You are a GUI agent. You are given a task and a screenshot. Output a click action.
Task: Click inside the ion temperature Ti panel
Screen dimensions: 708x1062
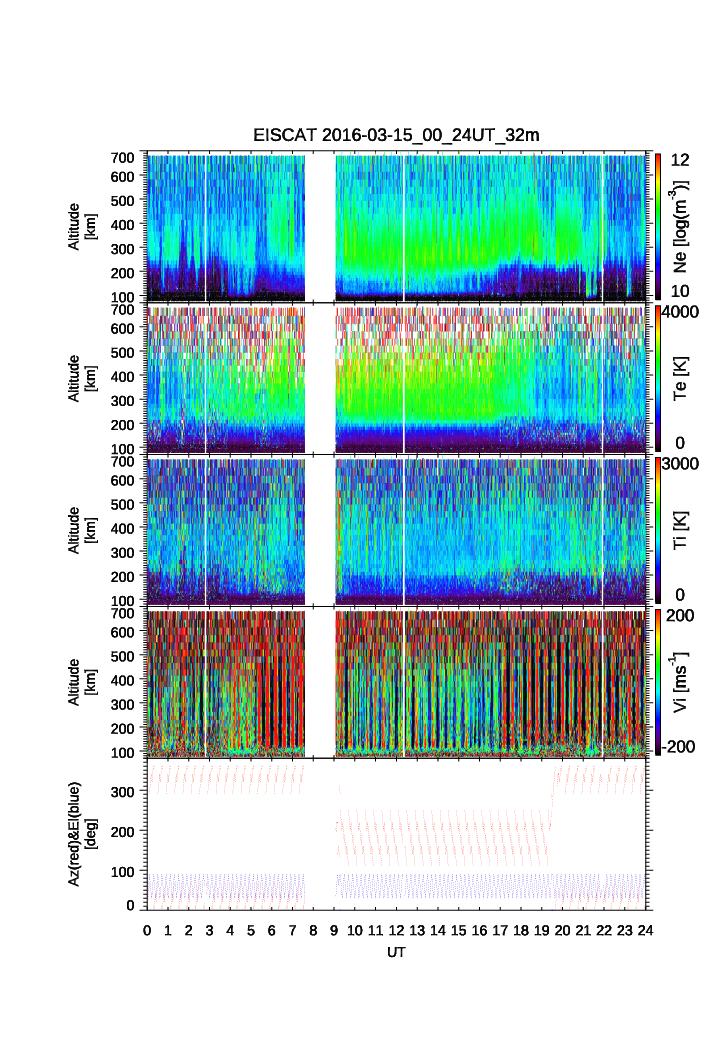396,530
